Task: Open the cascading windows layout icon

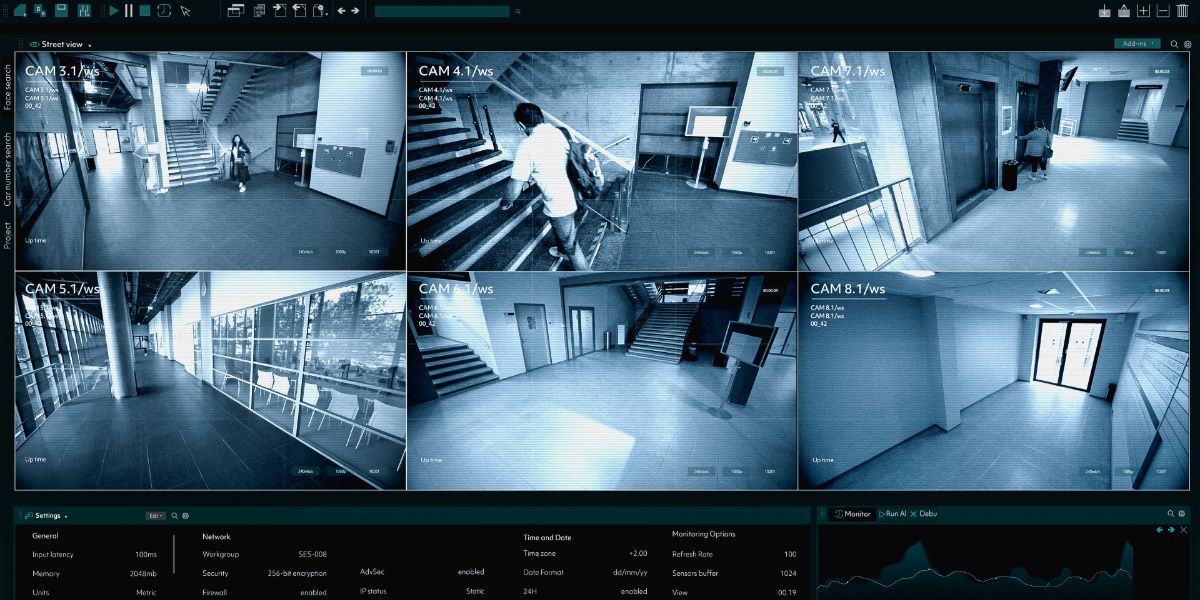Action: 236,11
